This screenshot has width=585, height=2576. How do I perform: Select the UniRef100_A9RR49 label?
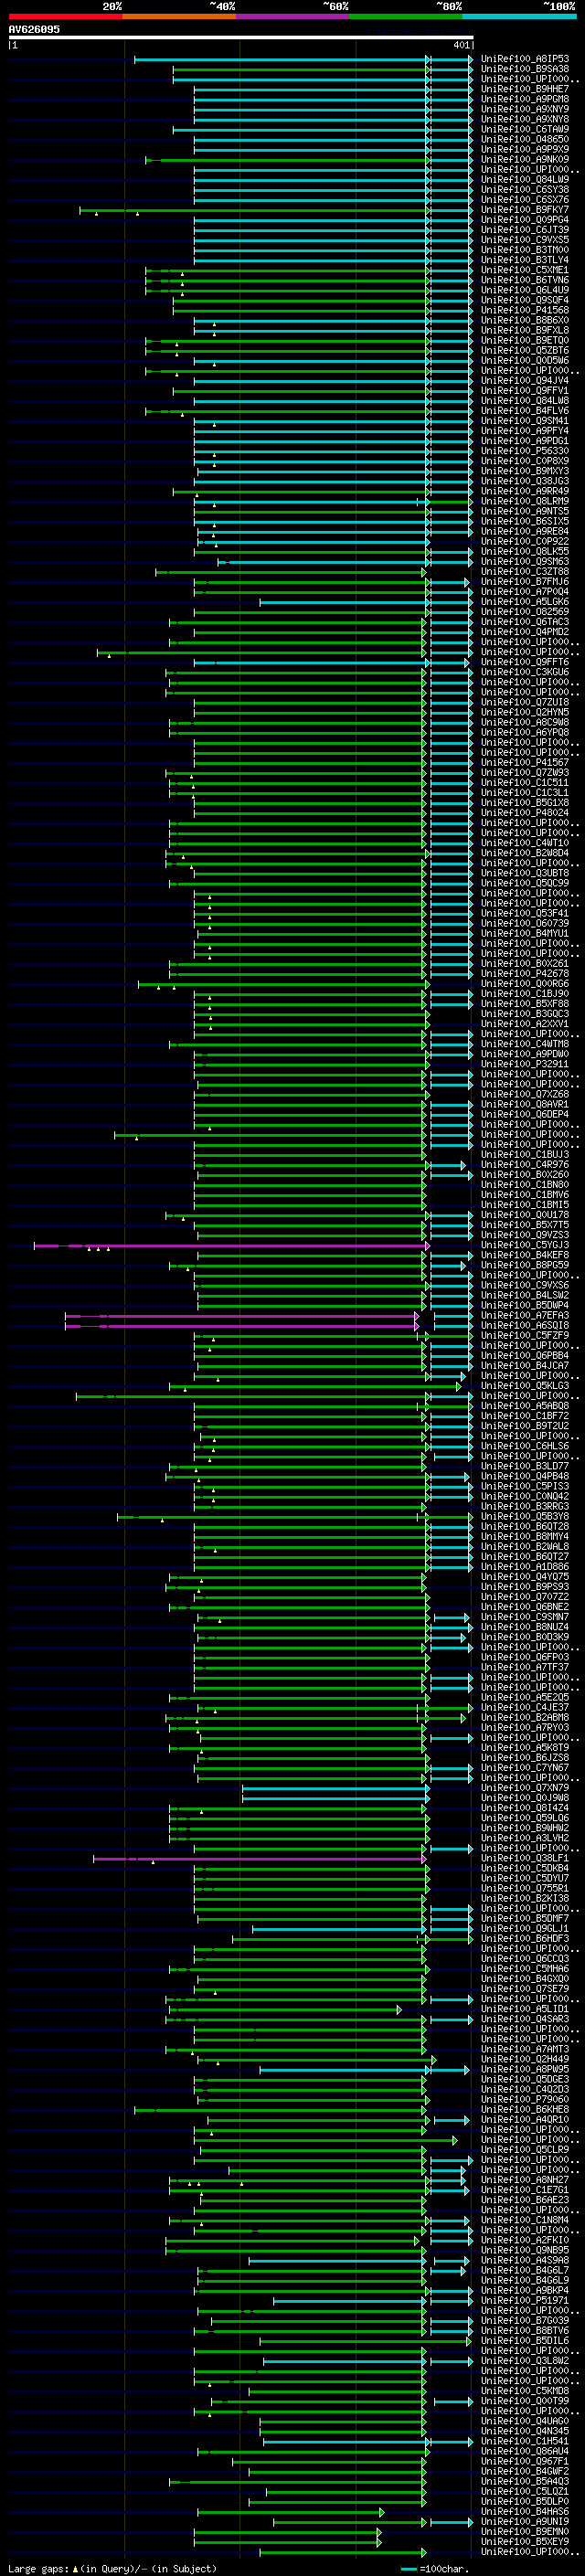point(524,491)
